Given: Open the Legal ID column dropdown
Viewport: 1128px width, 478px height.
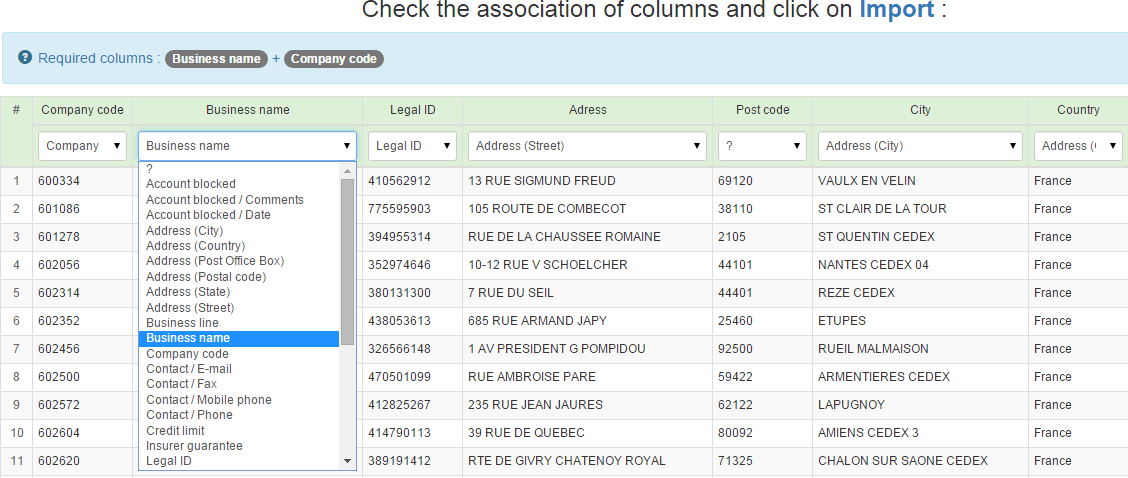Looking at the screenshot, I should tap(412, 146).
